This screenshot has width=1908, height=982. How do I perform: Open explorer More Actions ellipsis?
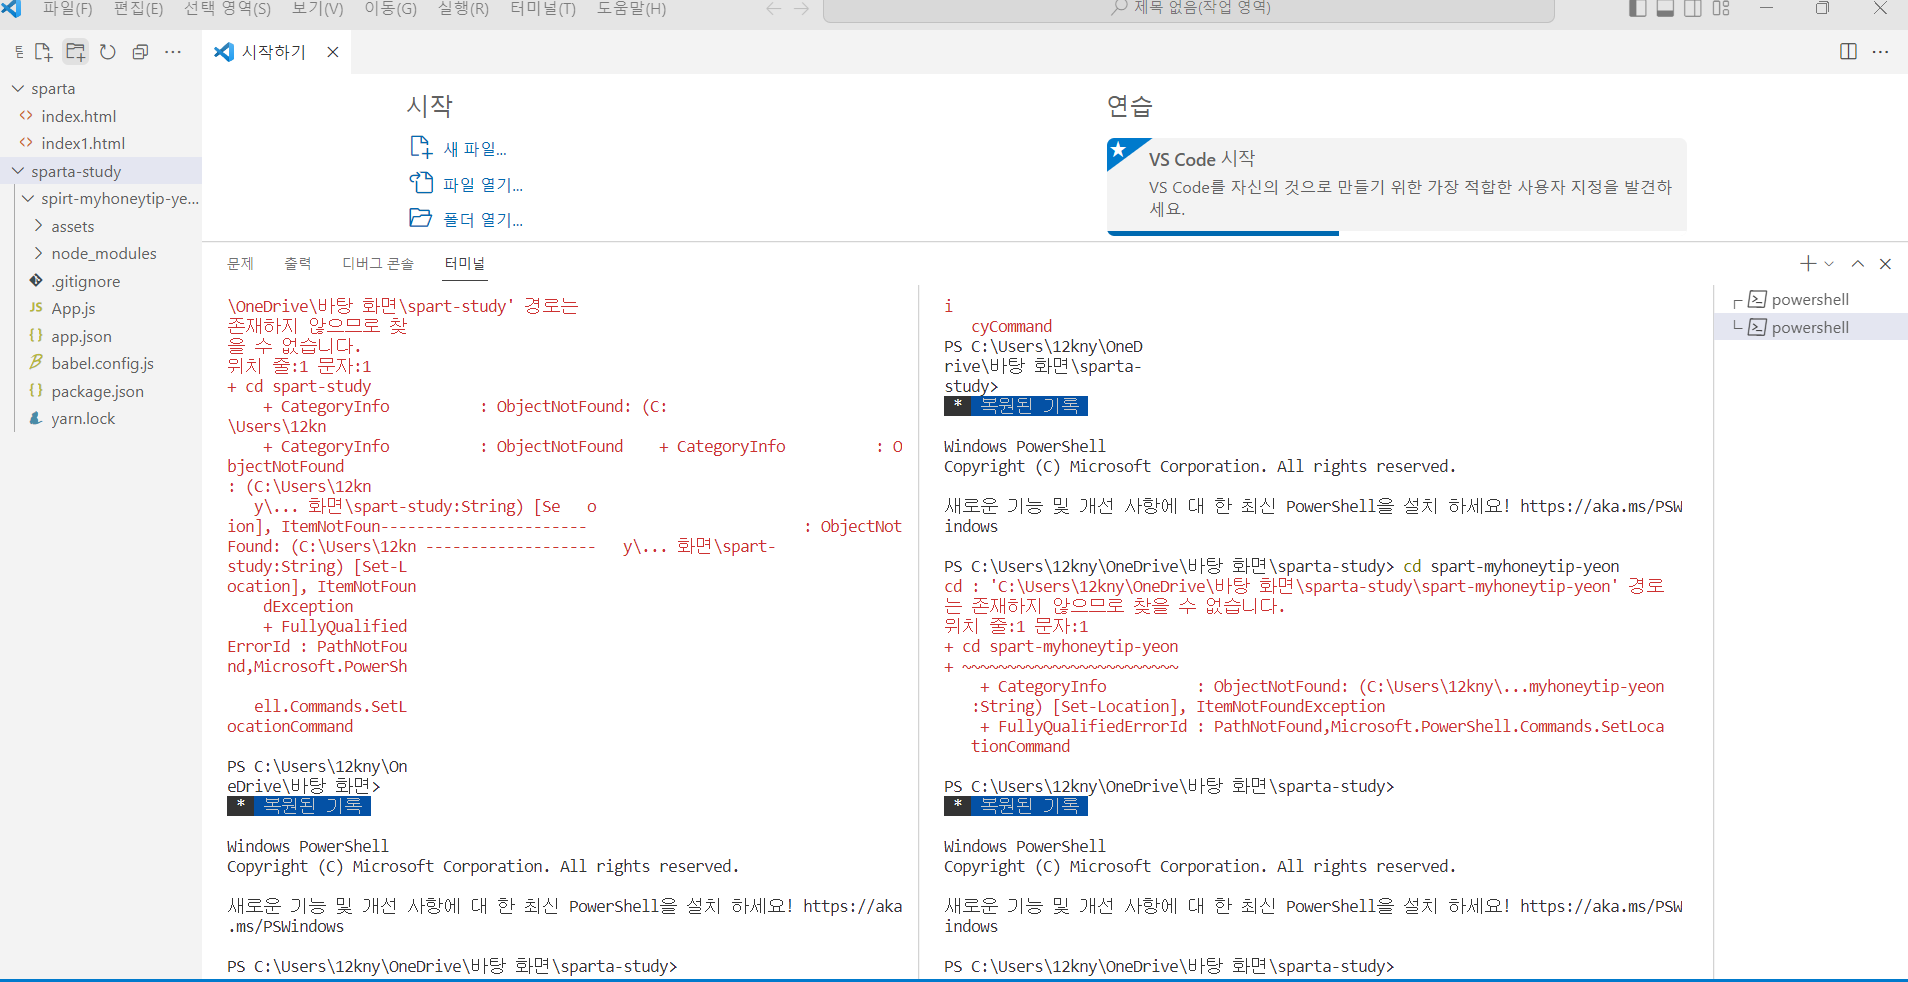[173, 52]
